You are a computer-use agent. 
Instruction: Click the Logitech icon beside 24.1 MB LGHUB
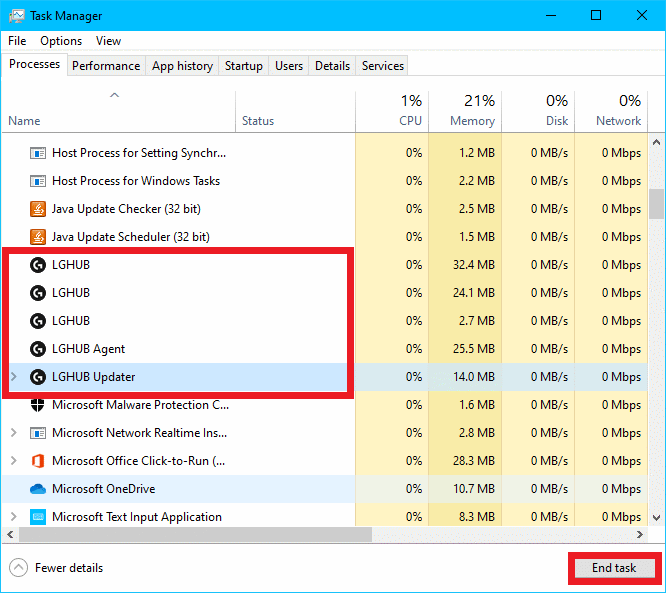(38, 293)
